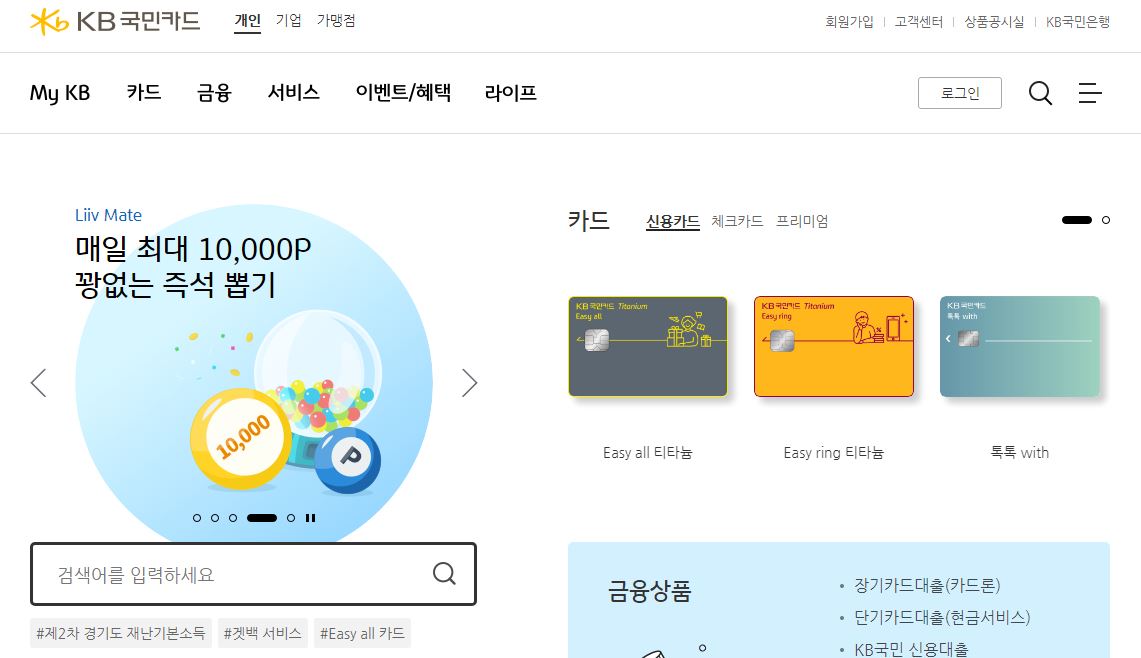Click the Liiv Mate banner headline
1141x658 pixels.
pos(193,267)
